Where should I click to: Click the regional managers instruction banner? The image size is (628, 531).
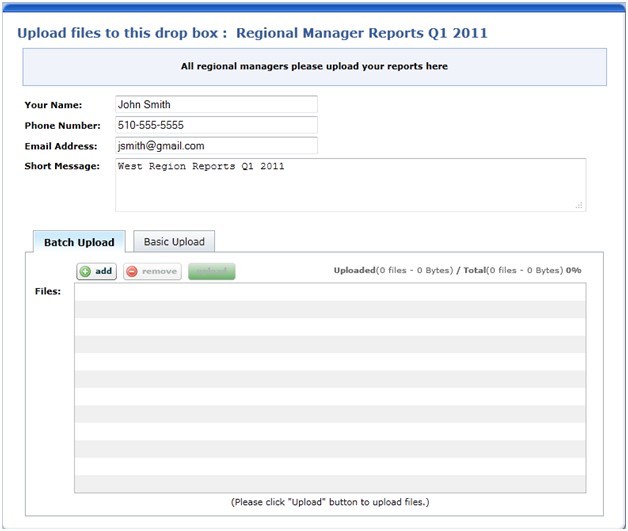[314, 67]
